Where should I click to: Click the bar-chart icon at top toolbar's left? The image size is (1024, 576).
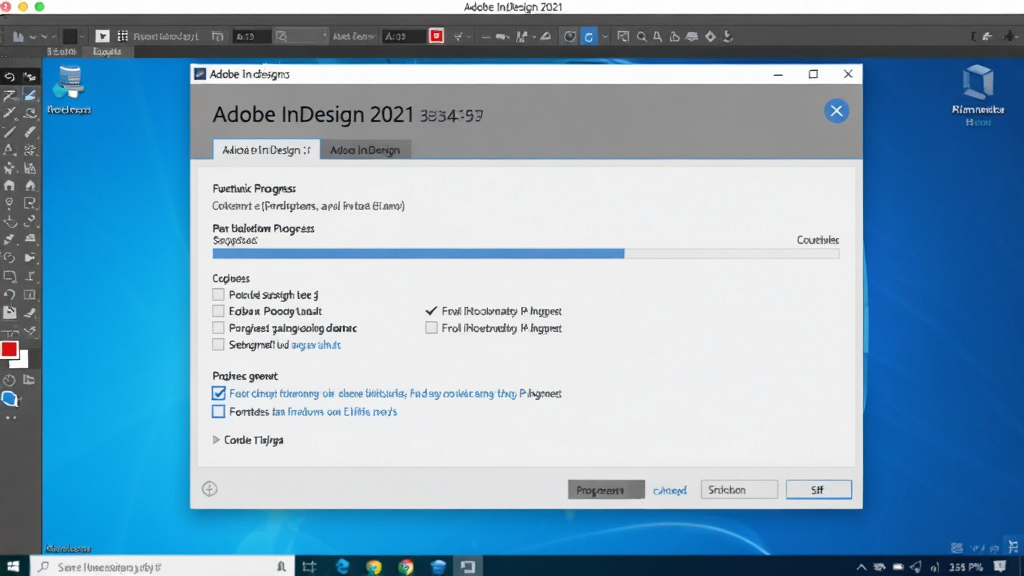tap(18, 37)
